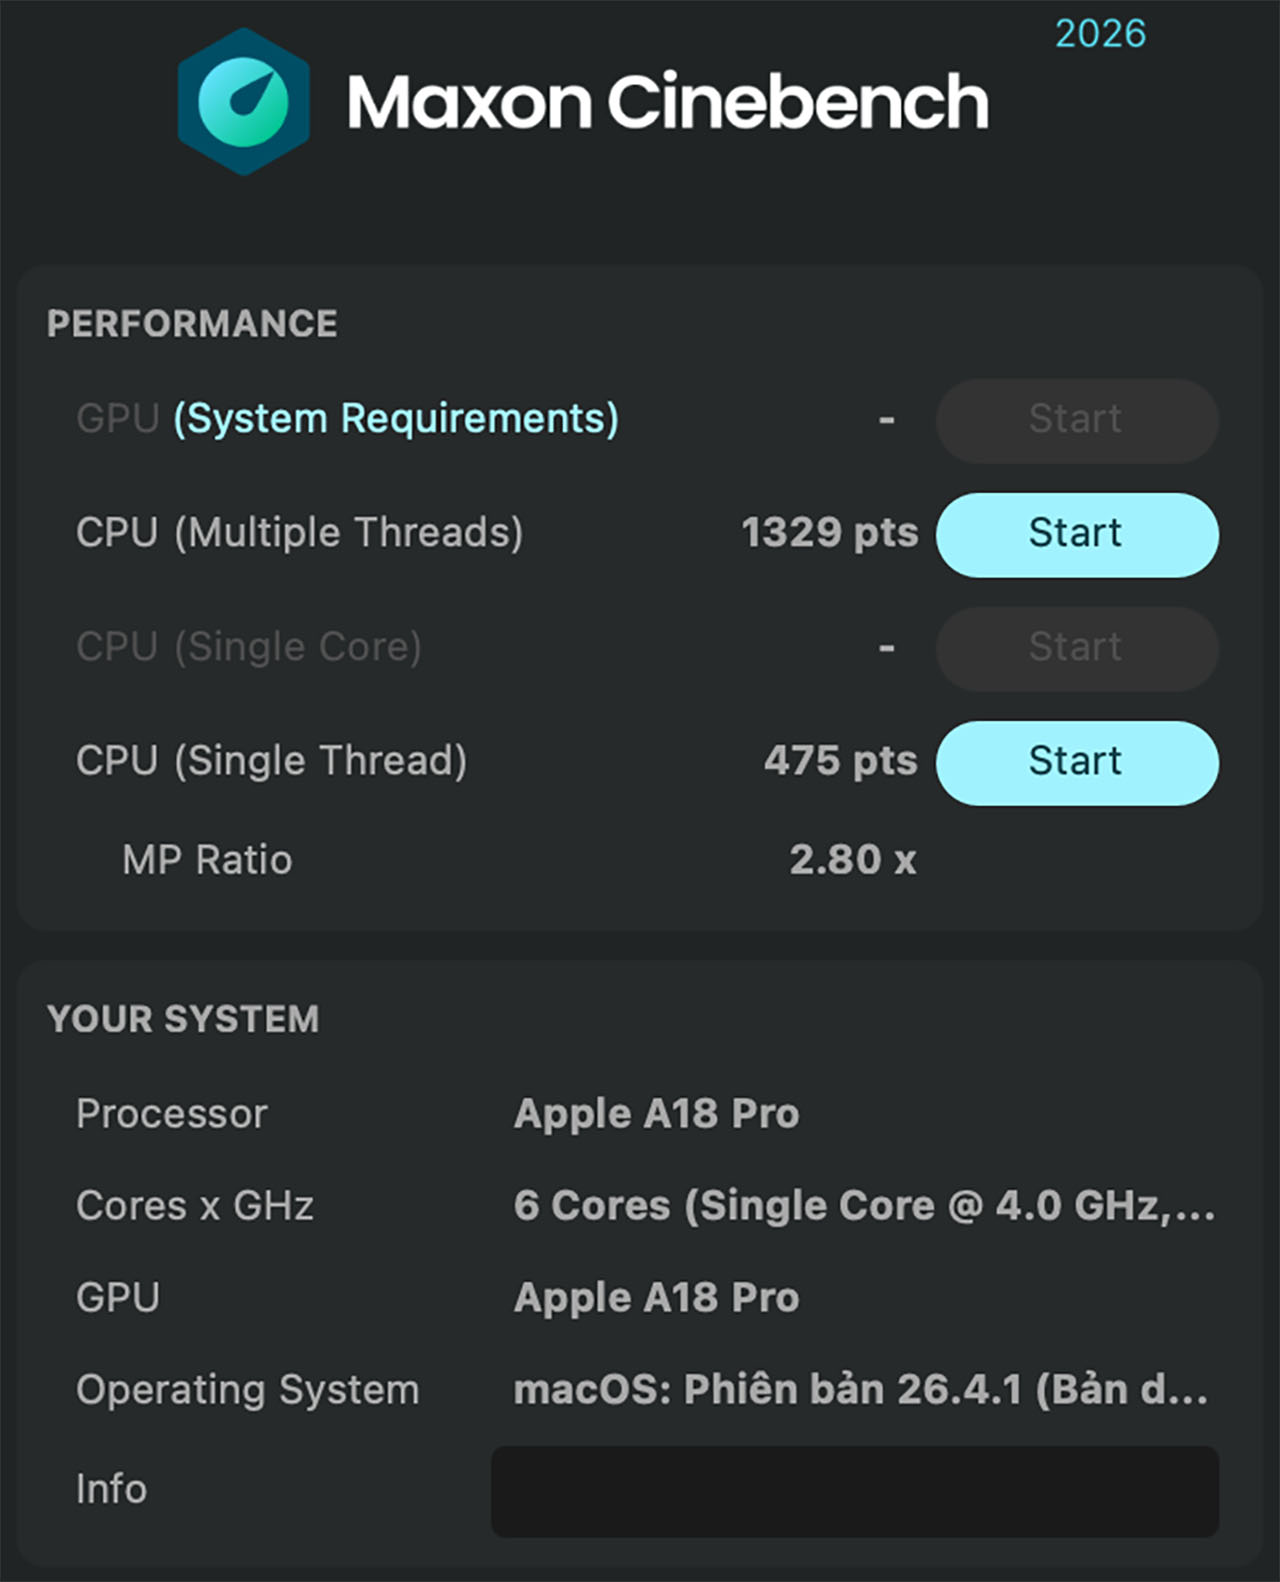Screen dimensions: 1280x1582
Task: Click the GPU row label
Action: point(117,420)
